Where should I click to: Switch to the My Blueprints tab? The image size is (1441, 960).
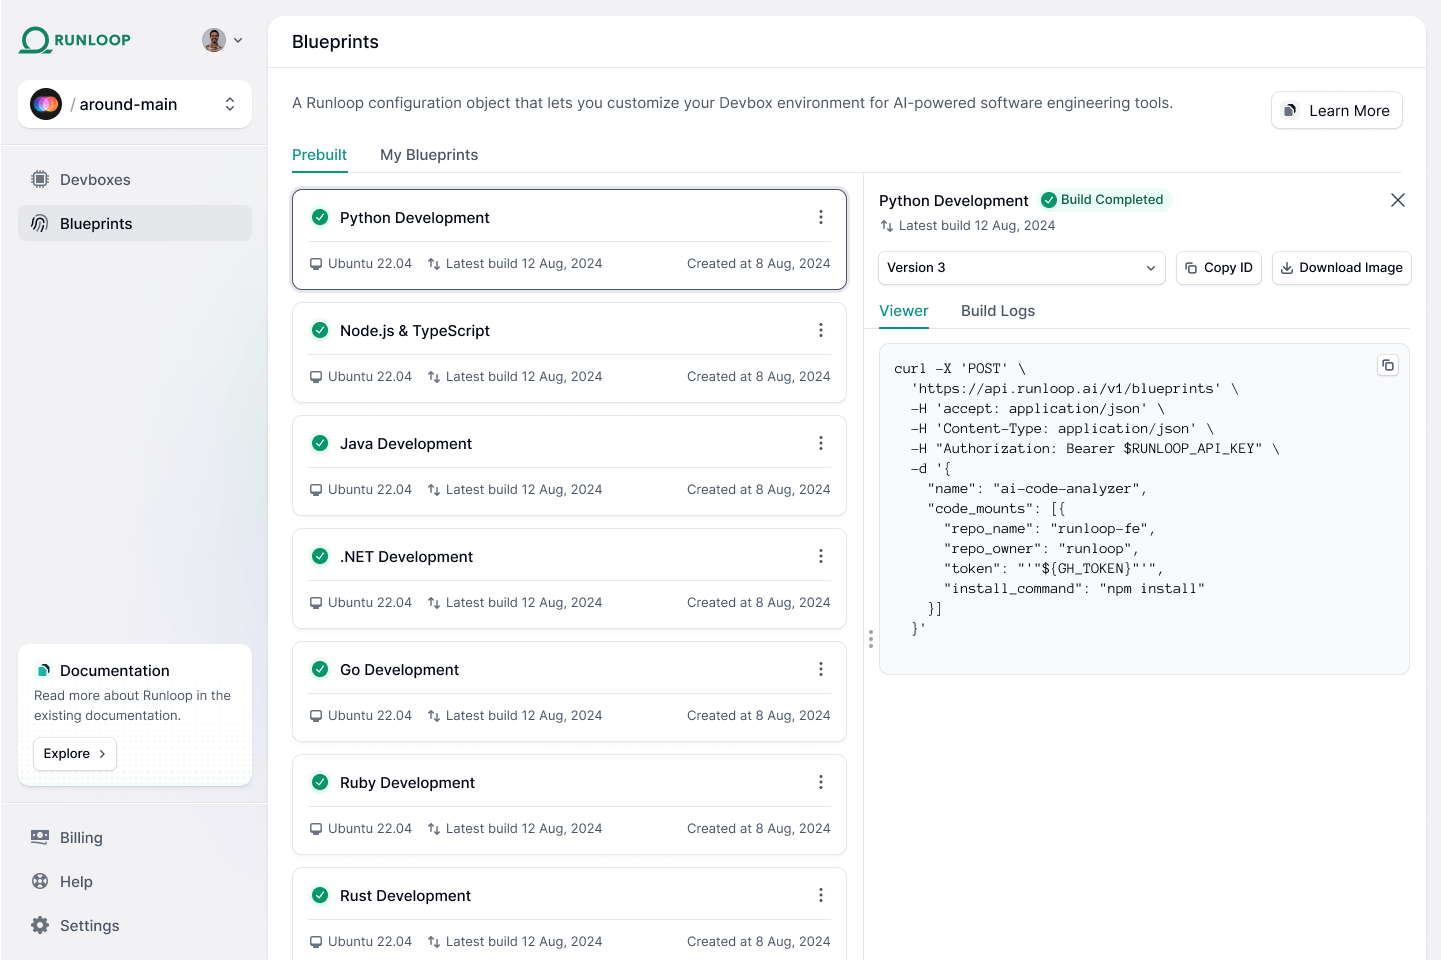429,155
